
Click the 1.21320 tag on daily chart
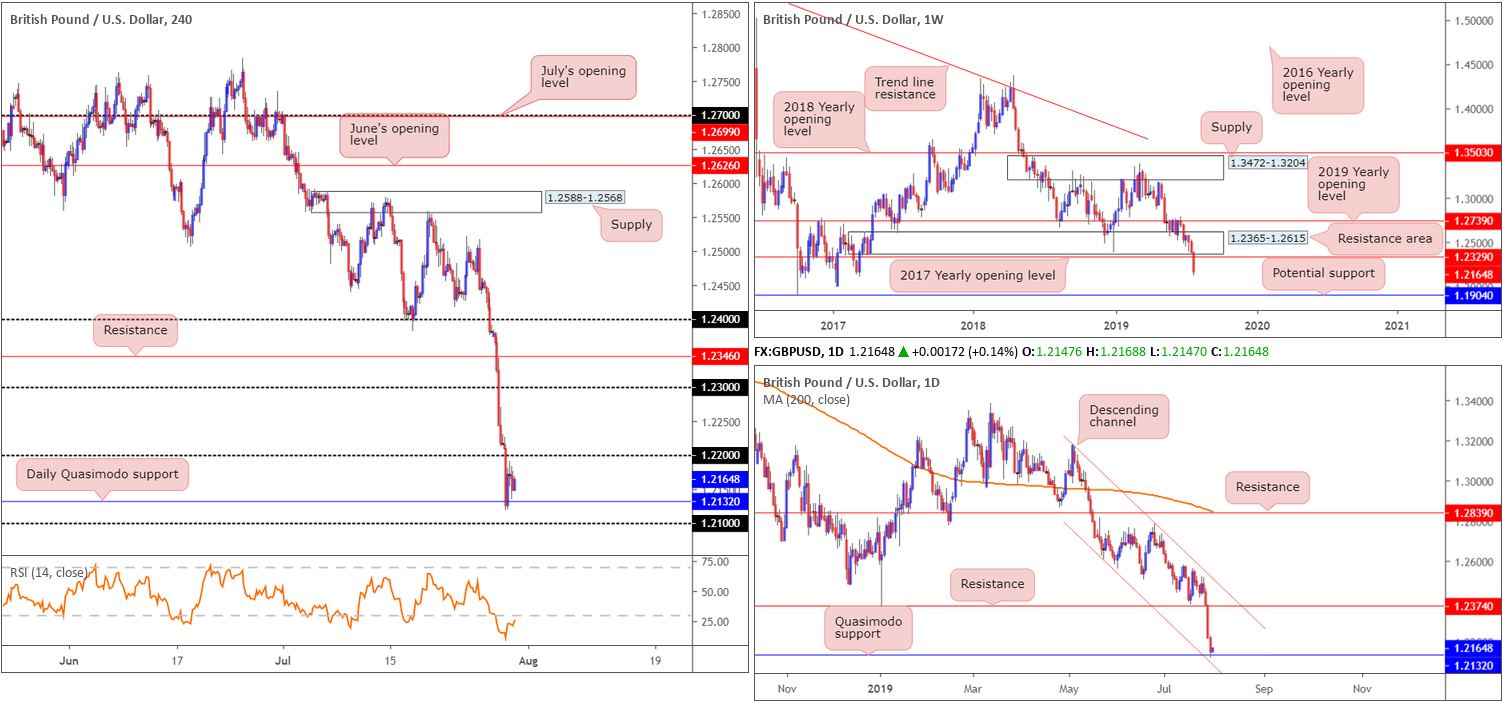pyautogui.click(x=1475, y=664)
